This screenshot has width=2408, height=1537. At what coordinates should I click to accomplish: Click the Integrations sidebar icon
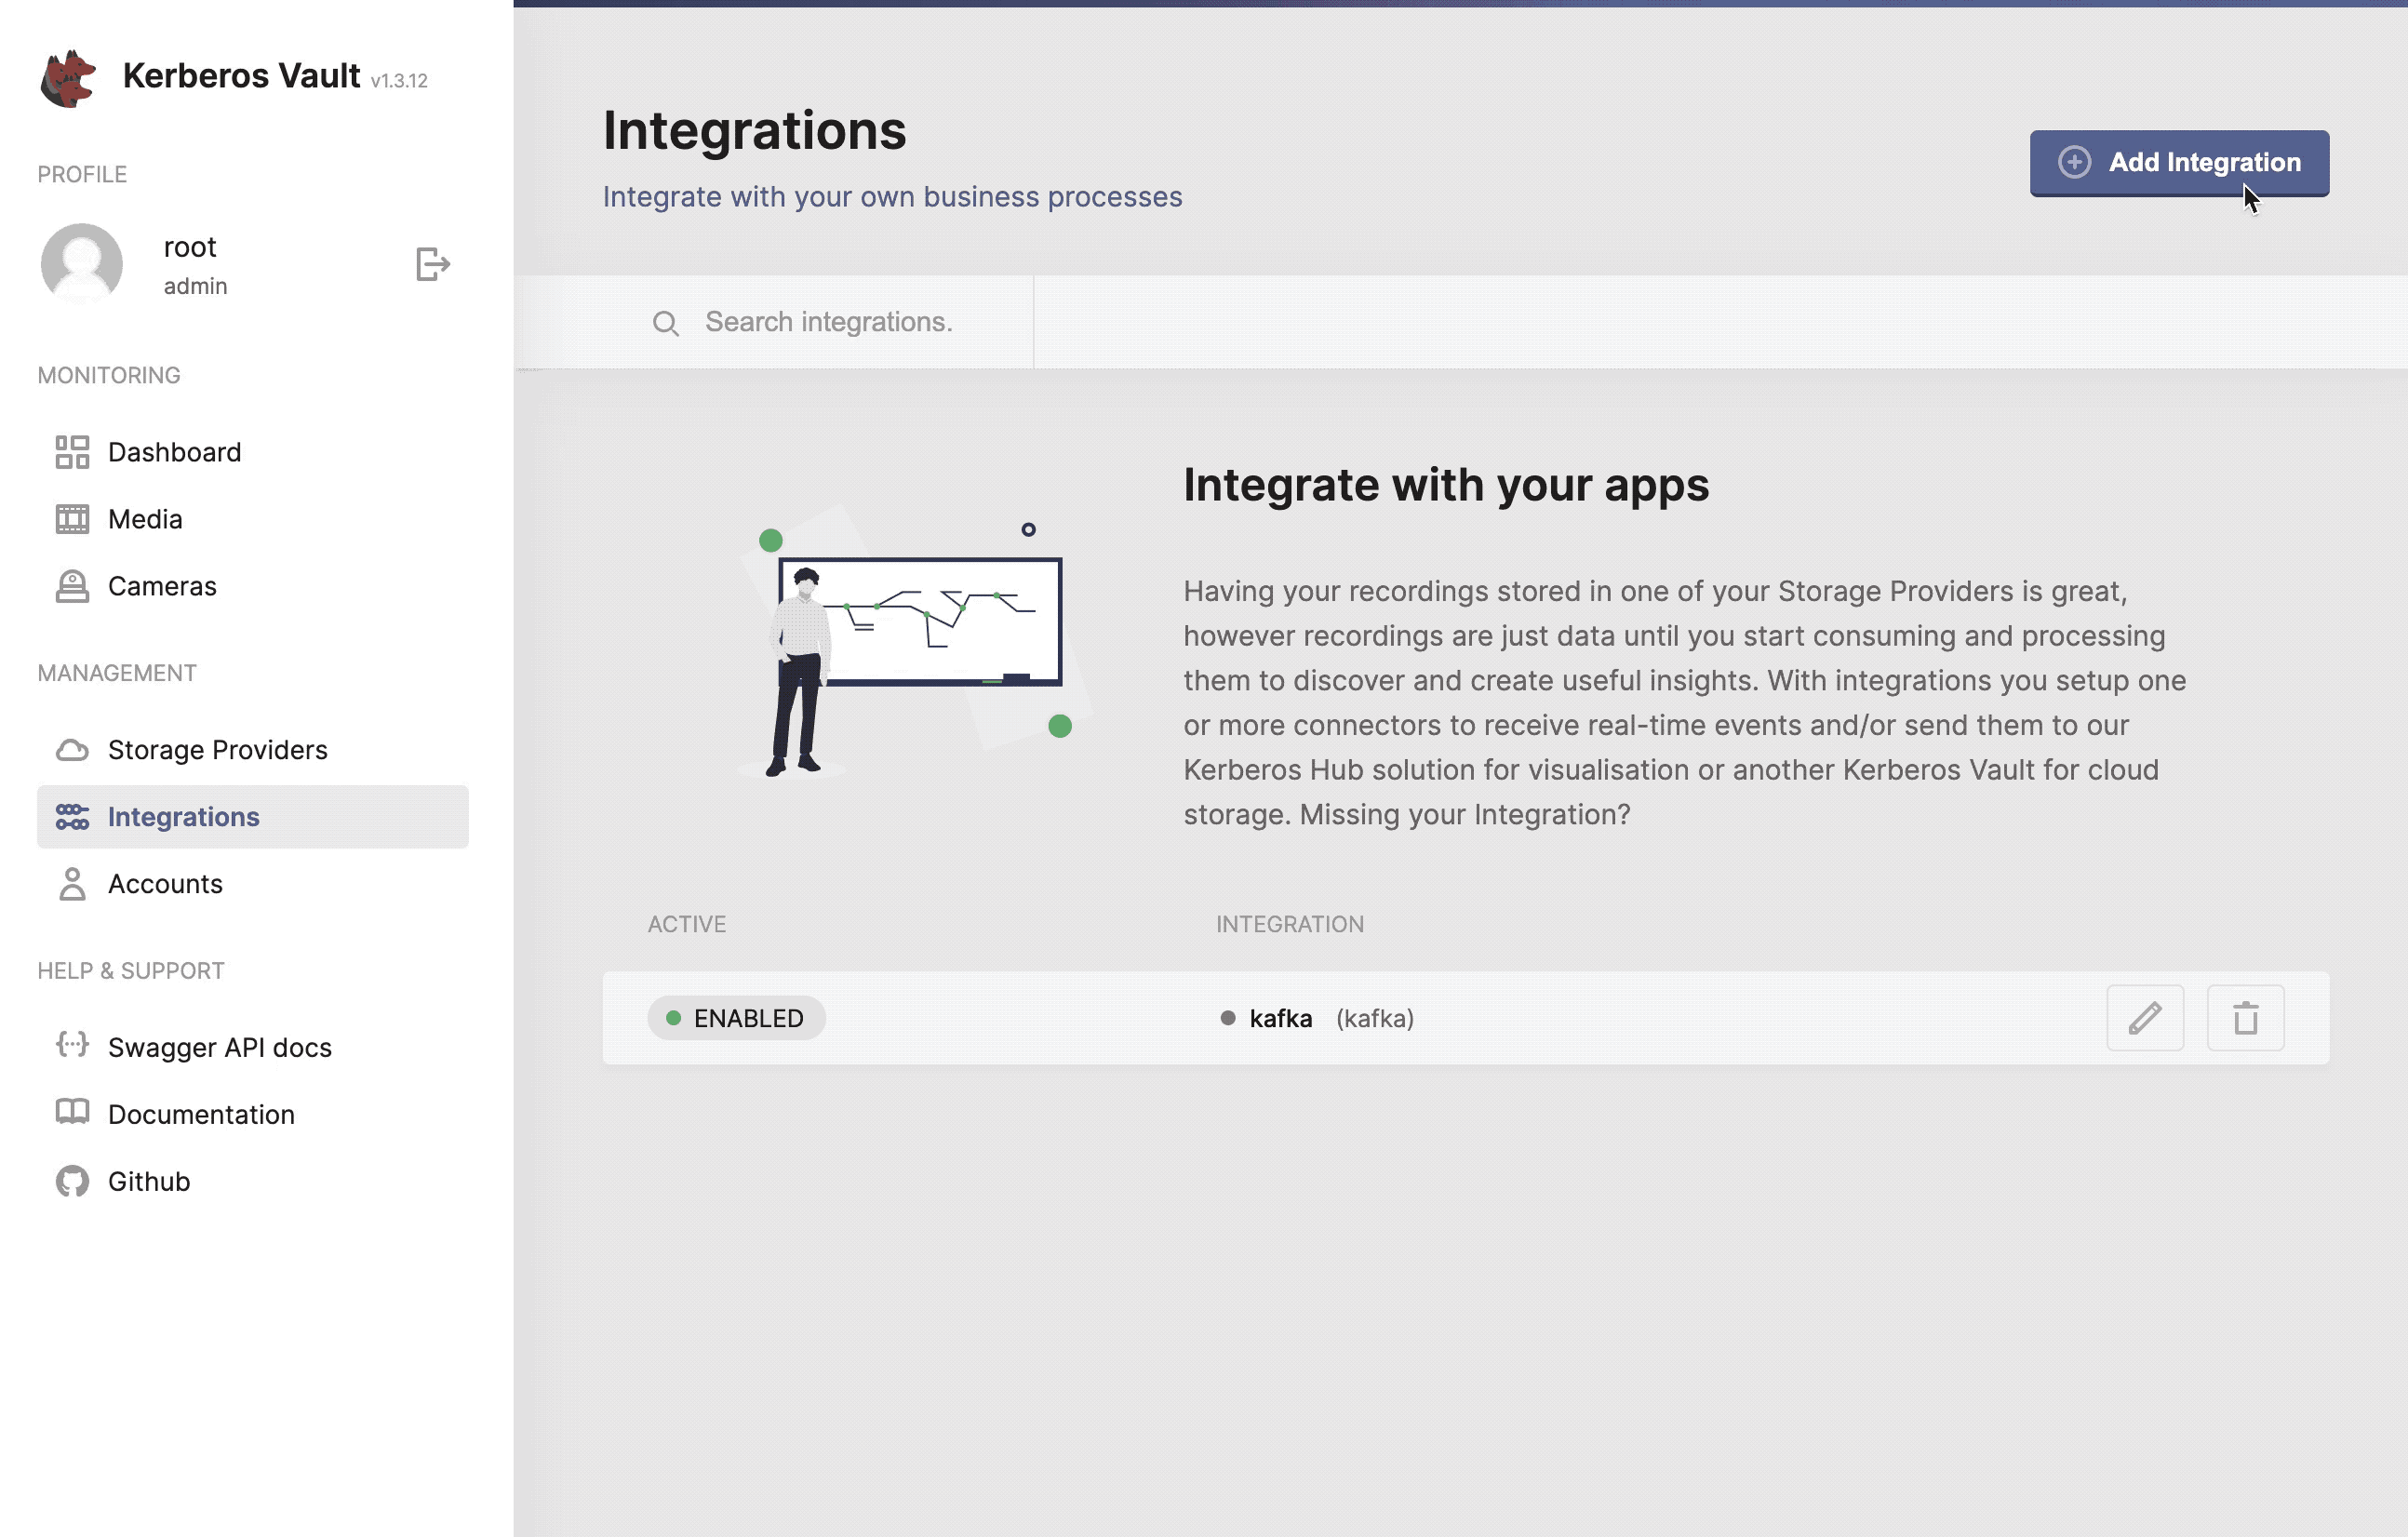[72, 816]
